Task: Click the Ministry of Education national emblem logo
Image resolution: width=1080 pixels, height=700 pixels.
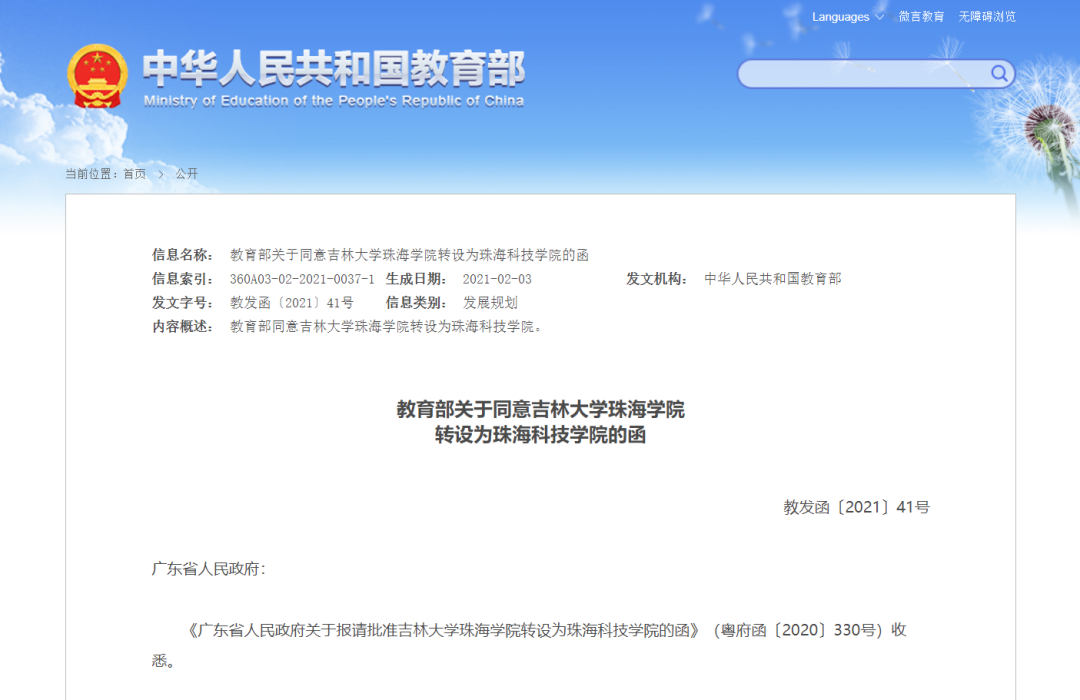Action: (x=97, y=72)
